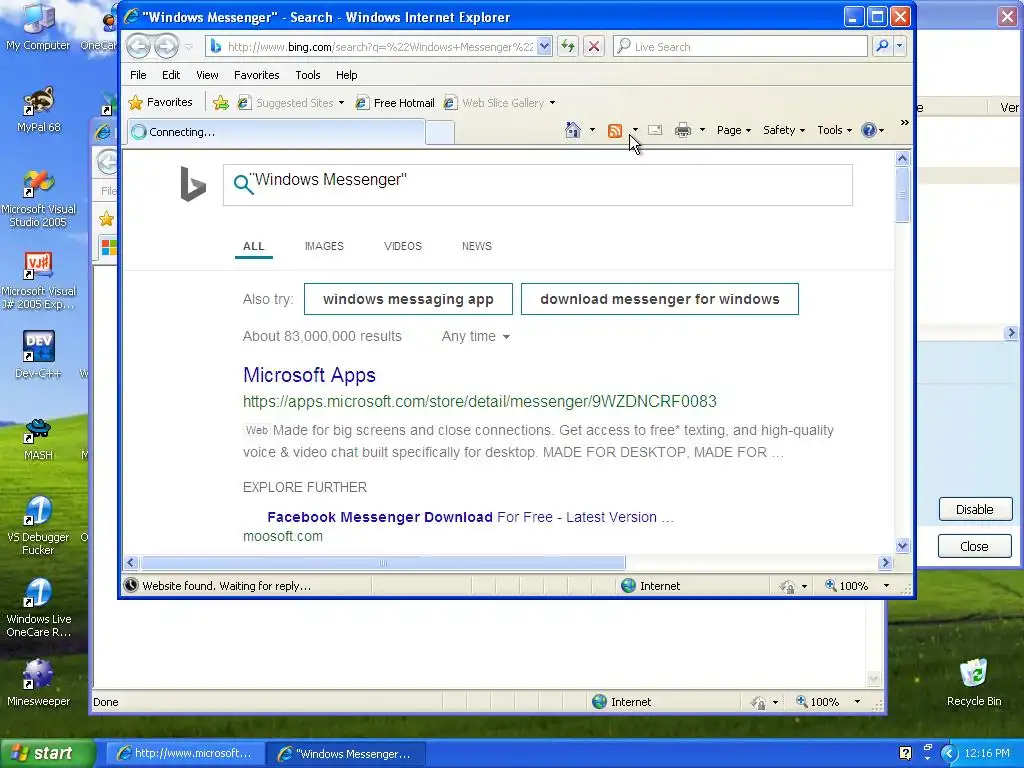1024x768 pixels.
Task: Click the Bing logo on the page
Action: pyautogui.click(x=193, y=184)
